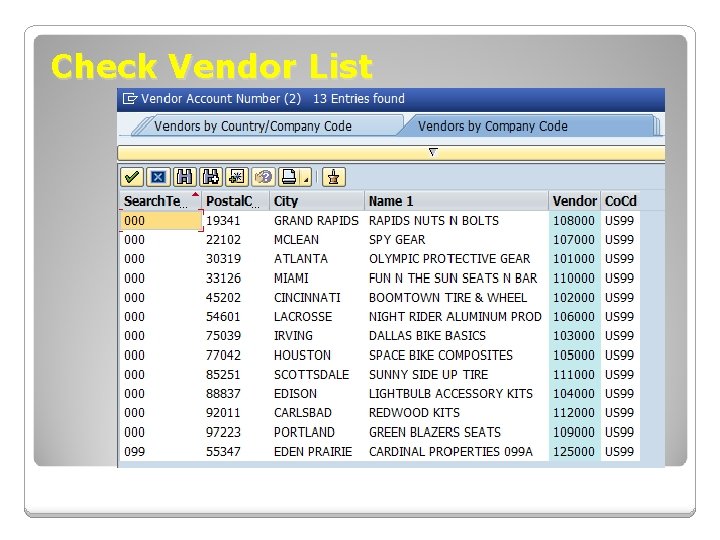
Task: Select vendor number 104000
Action: coord(574,394)
